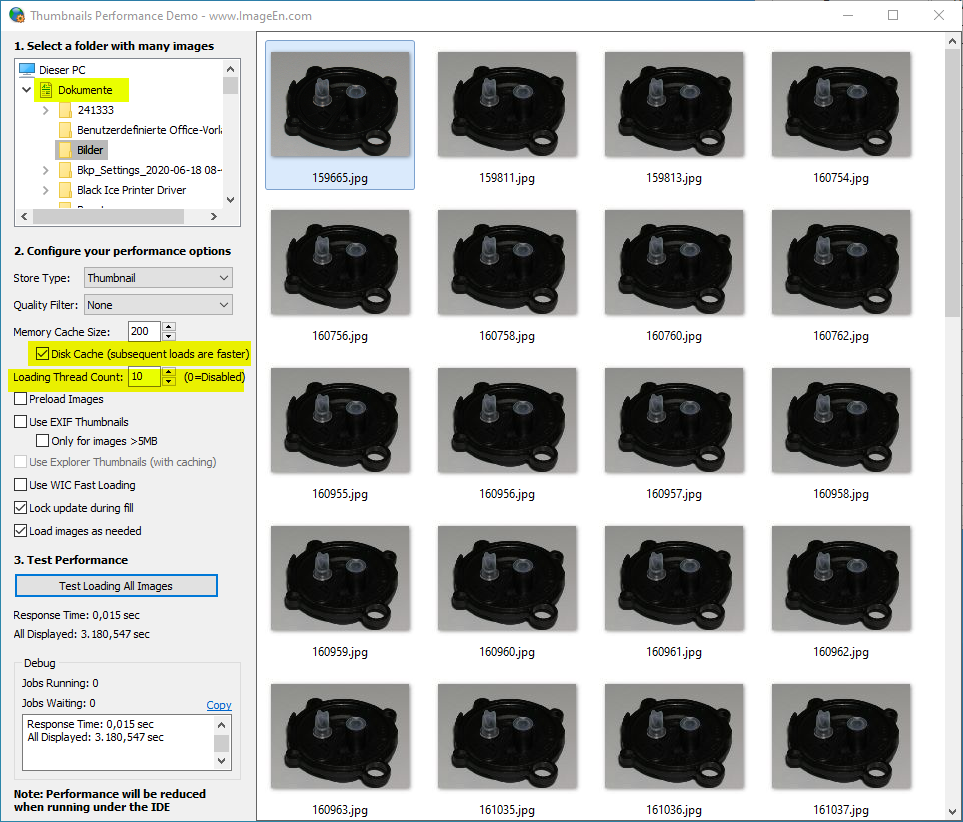Click debug log scroll down arrow
This screenshot has height=822, width=963.
pos(221,761)
